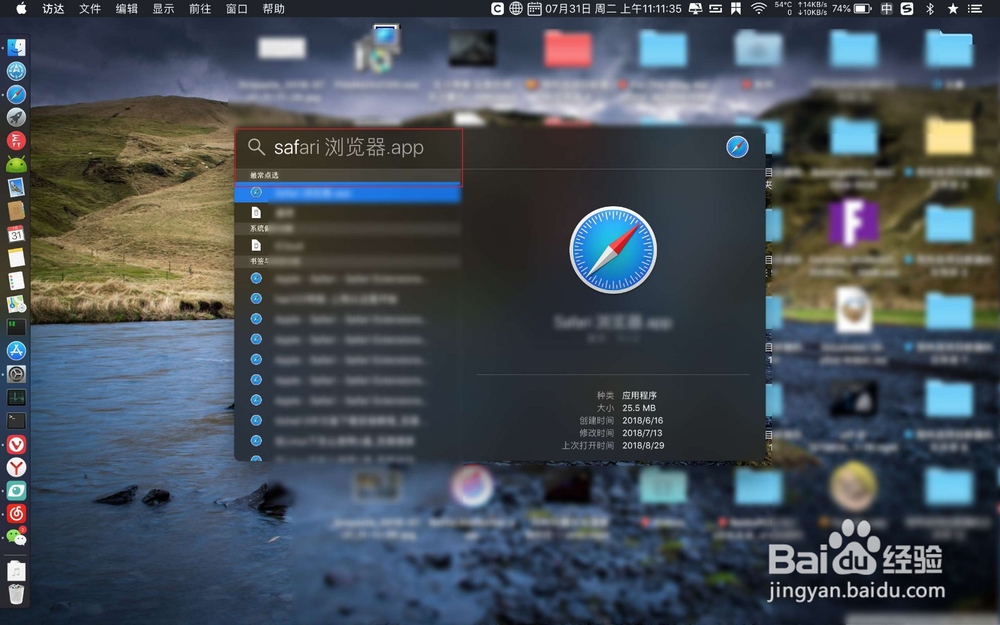
Task: Click the C icon in the menu bar
Action: (497, 8)
